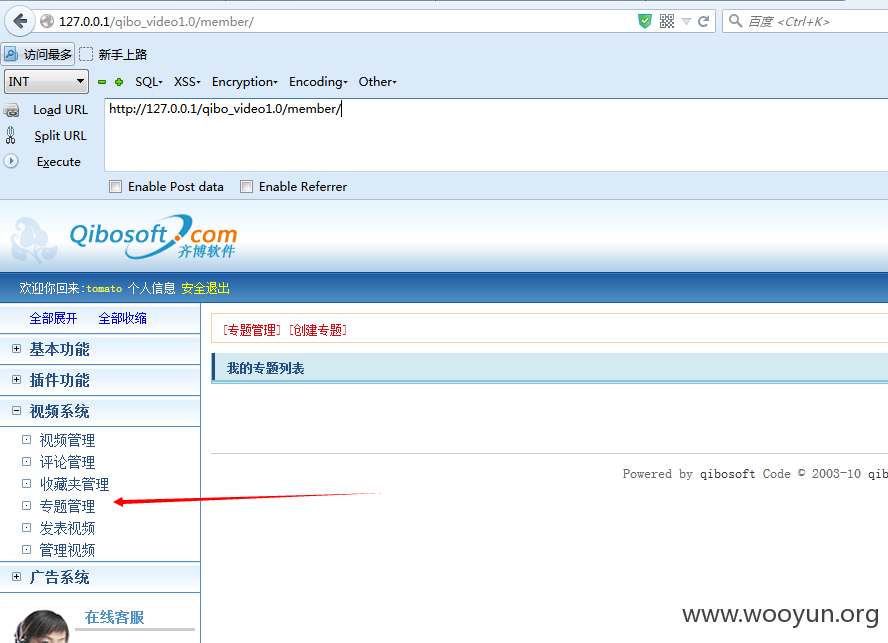Open 评论管理 menu item
The width and height of the screenshot is (888, 643).
pyautogui.click(x=67, y=462)
